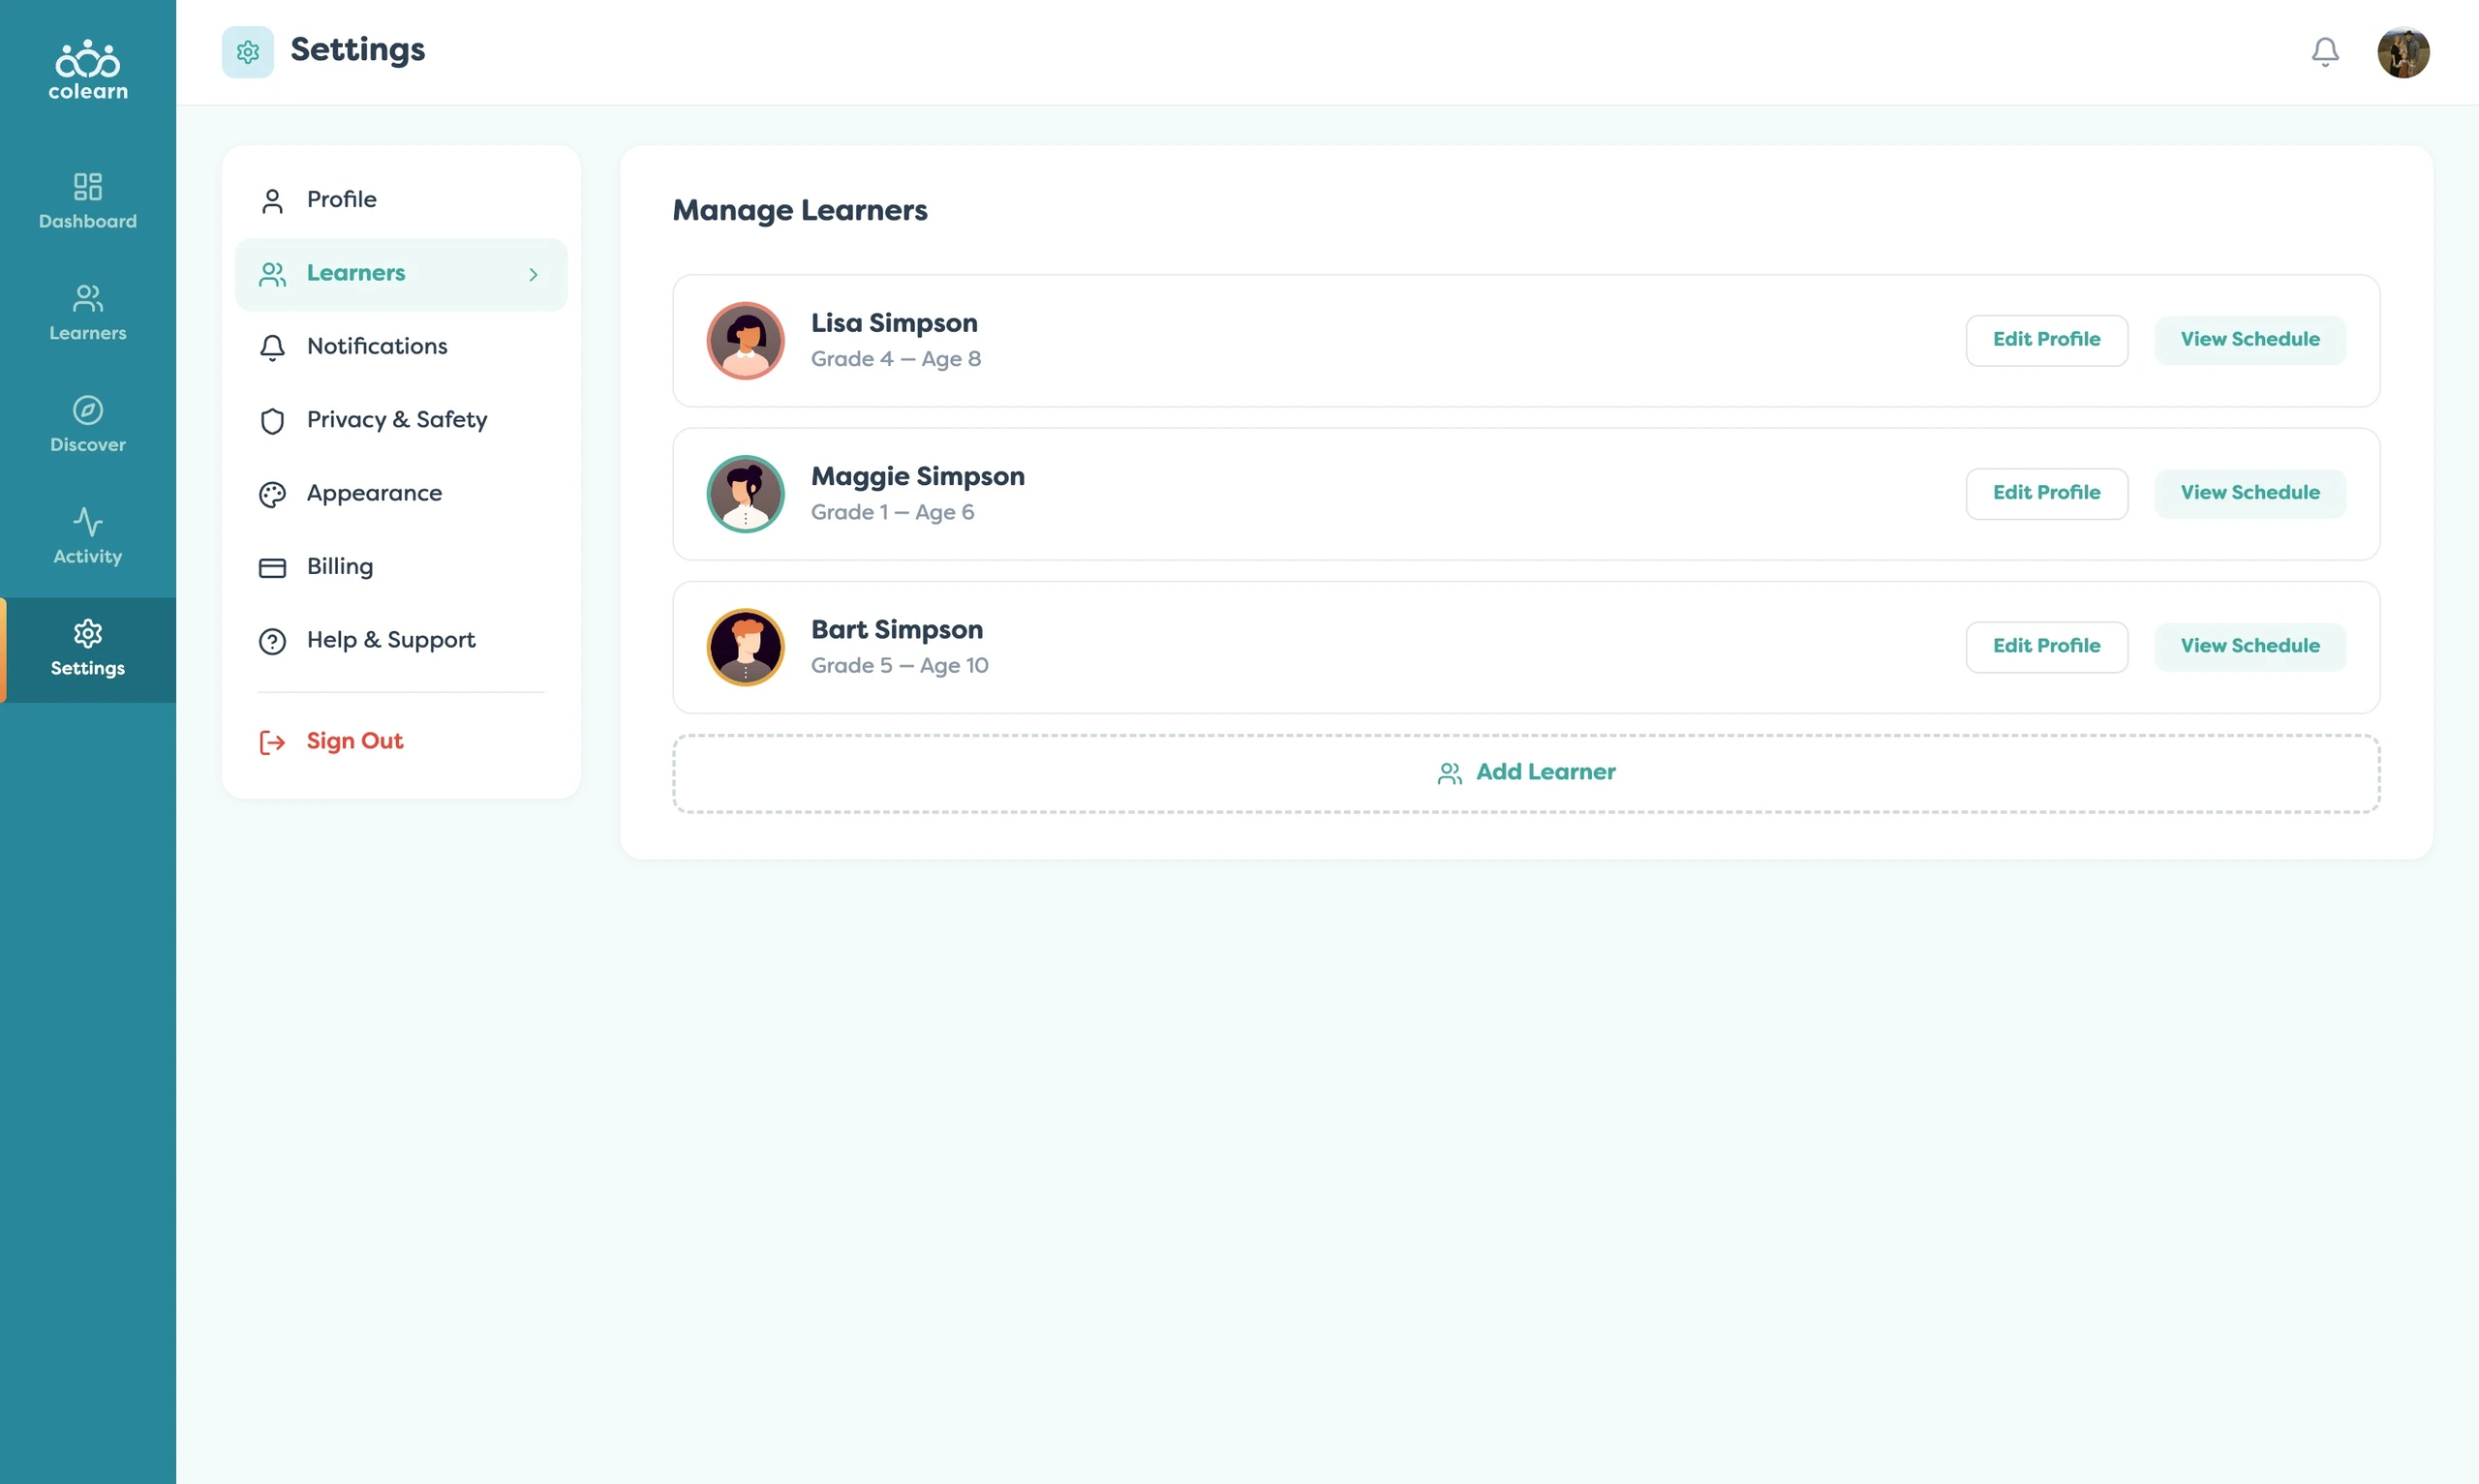Image resolution: width=2479 pixels, height=1484 pixels.
Task: Expand the Learners chevron arrow
Action: [x=533, y=274]
